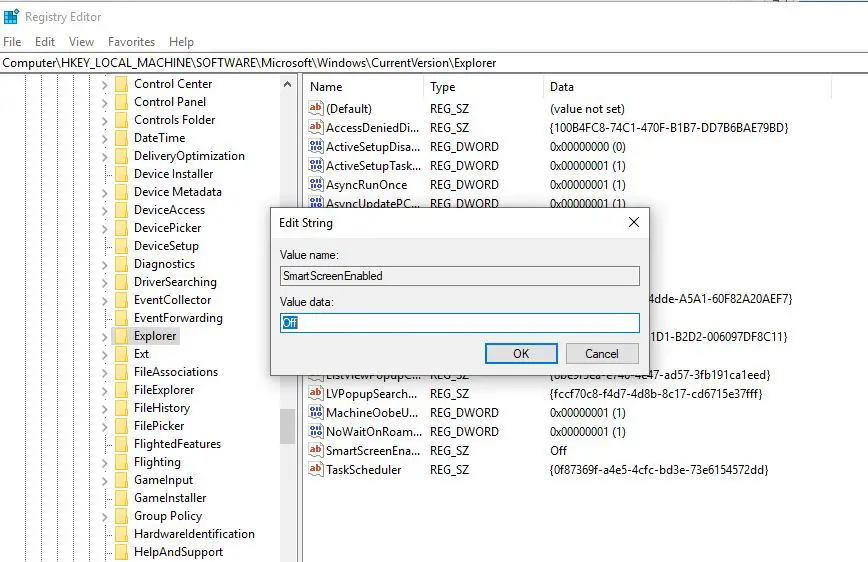Click the 'Off' data of SmartScreenEnabled row
The image size is (868, 562).
558,451
